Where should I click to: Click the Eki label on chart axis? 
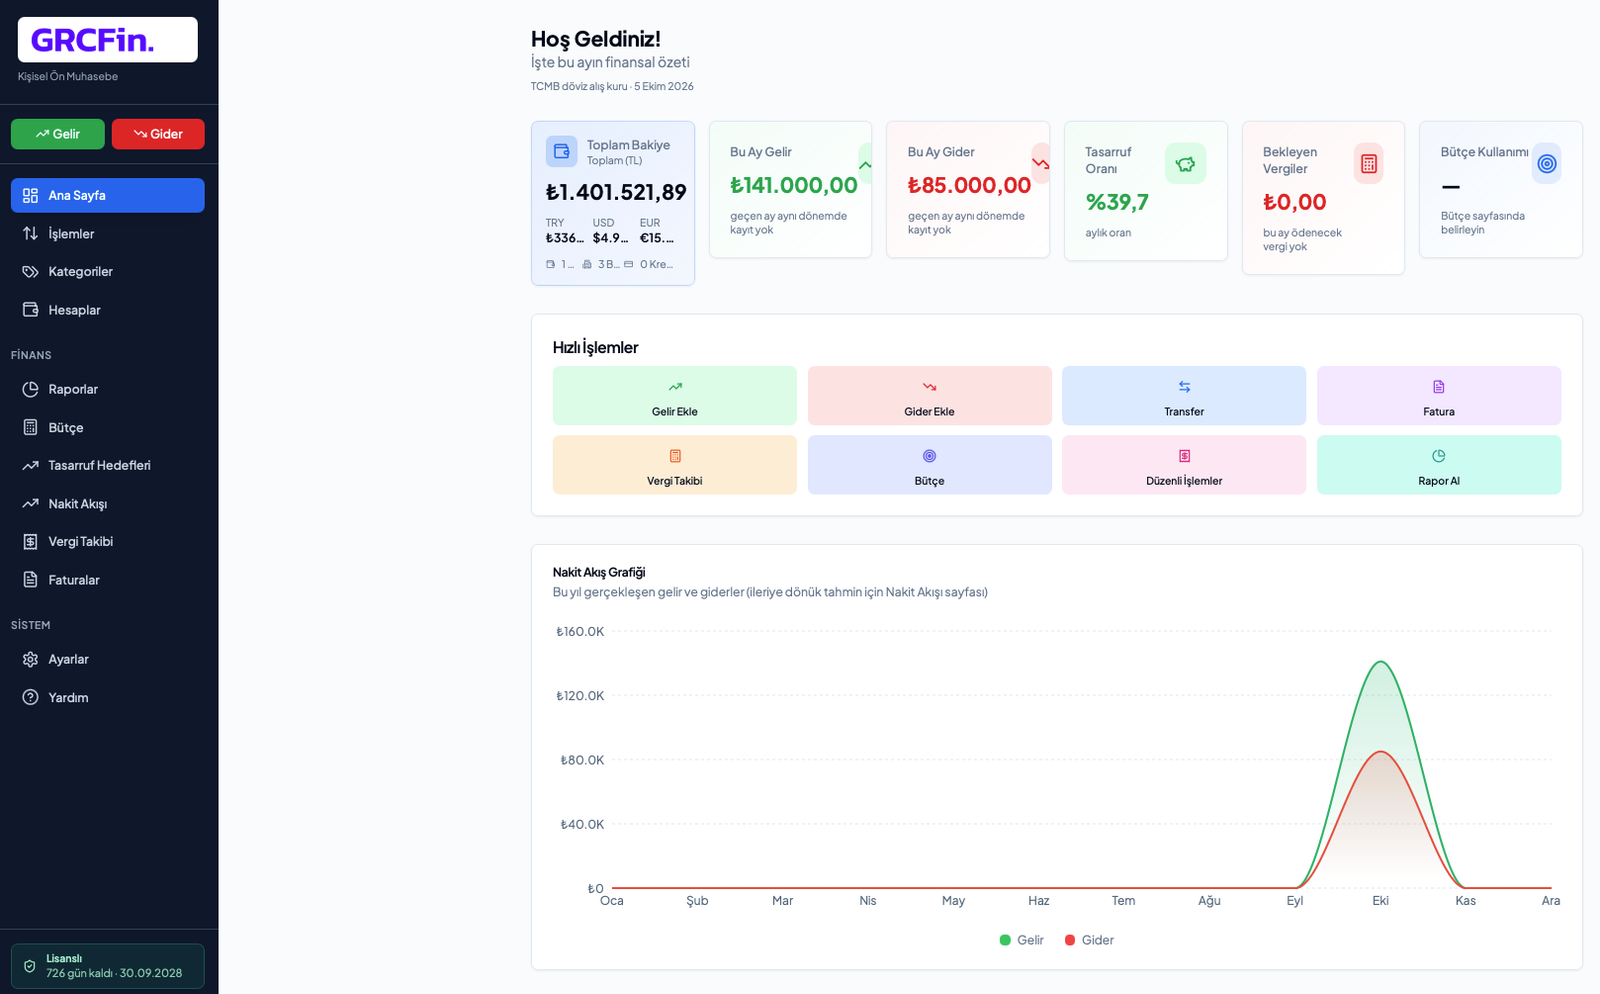[x=1381, y=901]
